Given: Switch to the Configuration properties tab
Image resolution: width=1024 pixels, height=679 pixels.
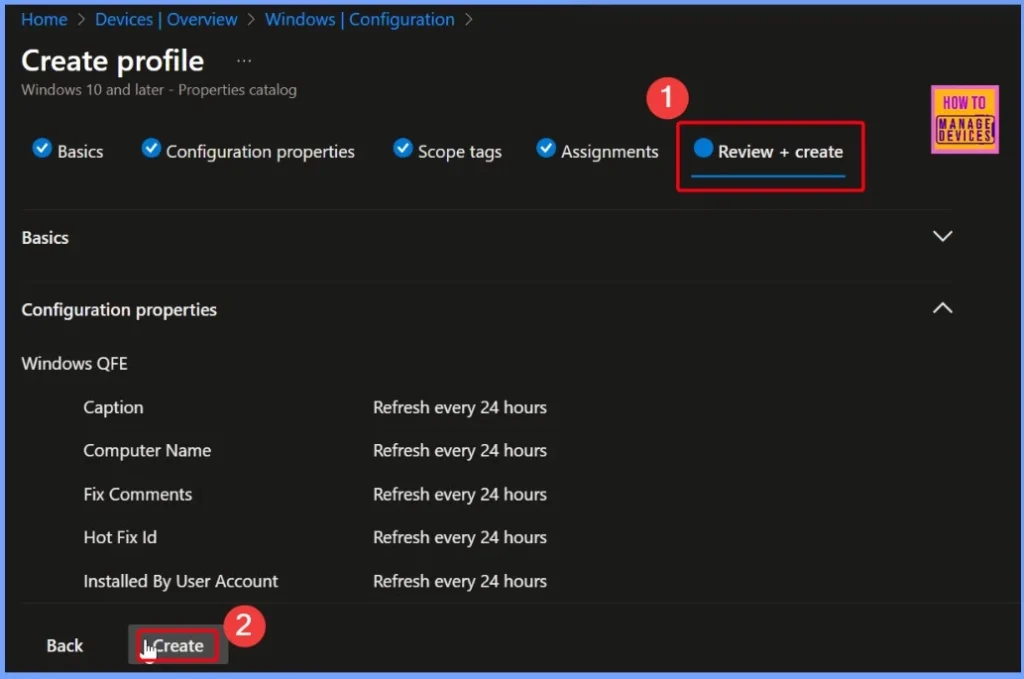Looking at the screenshot, I should point(248,151).
